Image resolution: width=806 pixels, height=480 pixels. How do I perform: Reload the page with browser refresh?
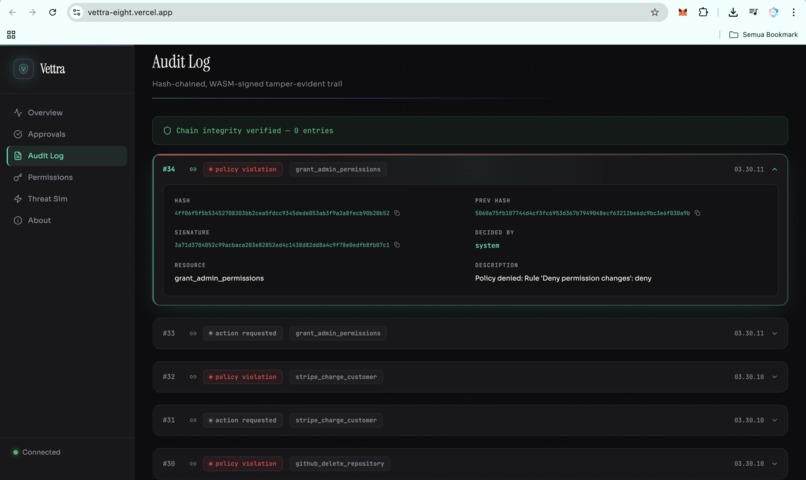pos(52,12)
